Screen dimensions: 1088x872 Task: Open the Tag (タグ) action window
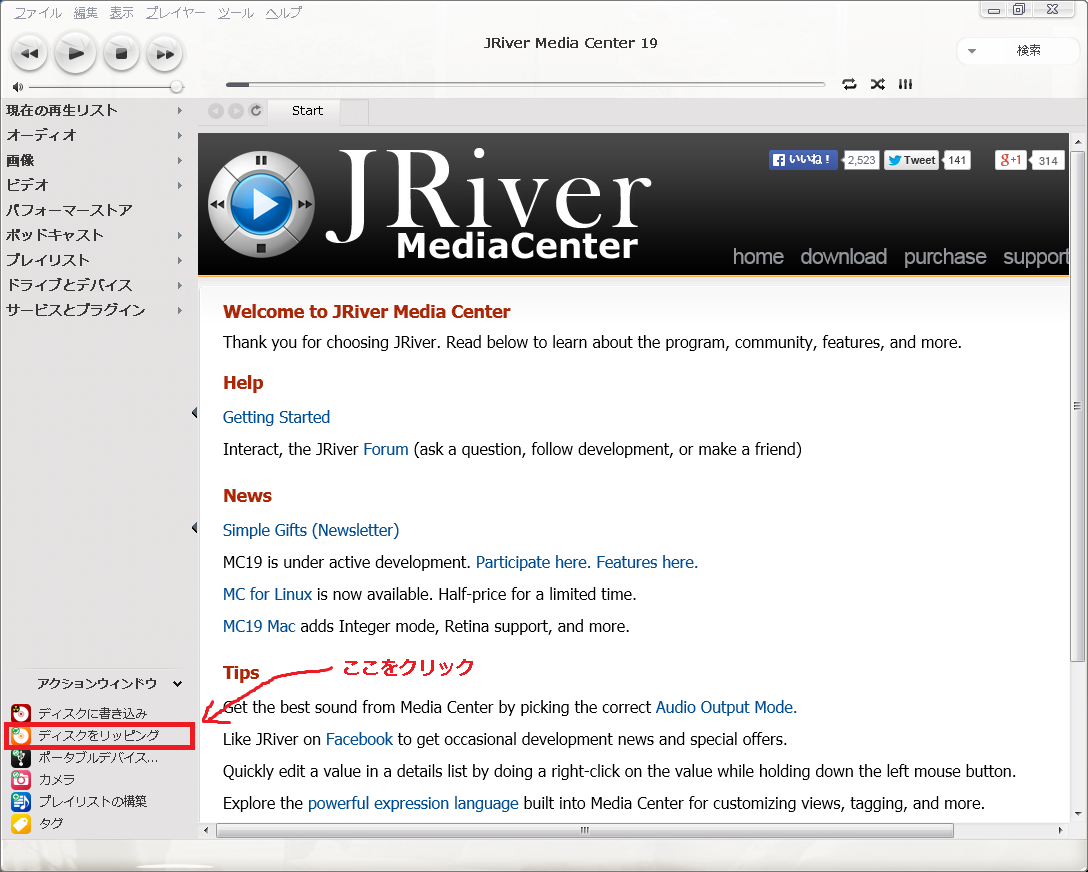(50, 823)
